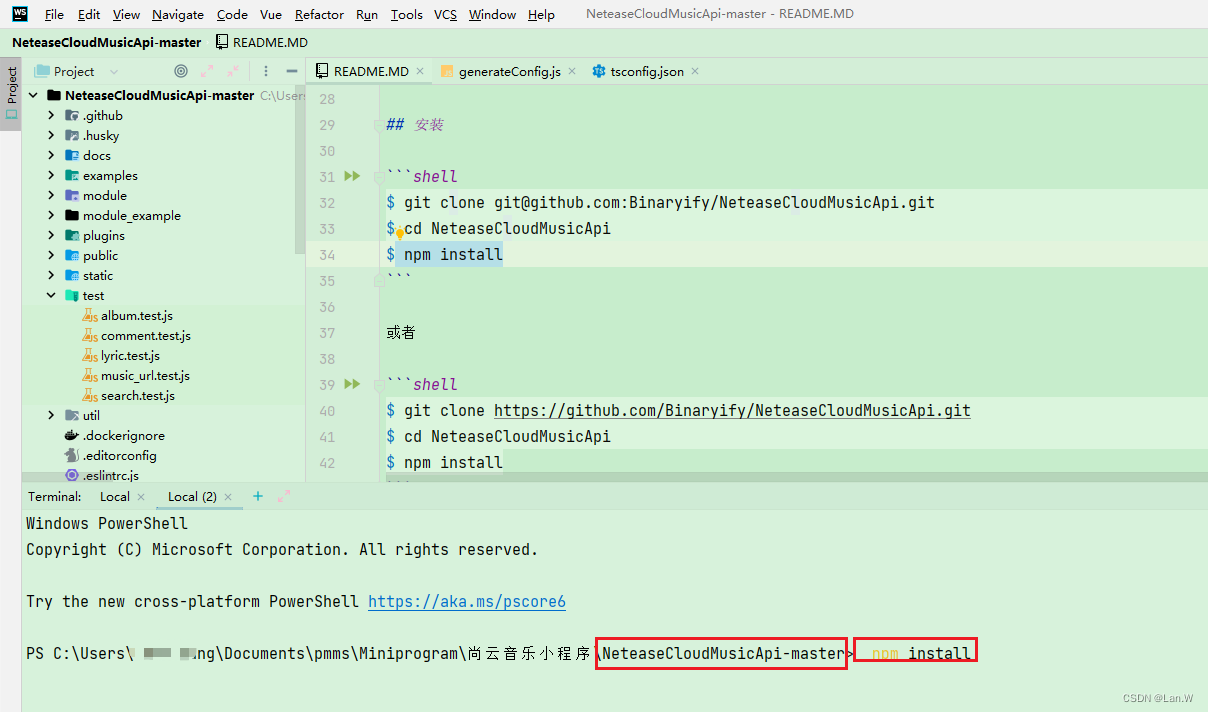Viewport: 1208px width, 712px height.
Task: Click the .eslintrc.js ESLint icon
Action: point(72,476)
